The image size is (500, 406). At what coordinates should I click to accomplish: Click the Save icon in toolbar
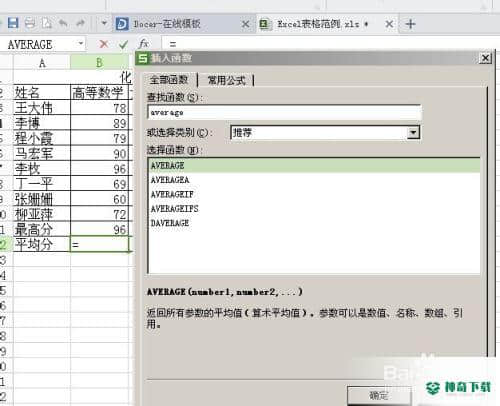pyautogui.click(x=13, y=23)
